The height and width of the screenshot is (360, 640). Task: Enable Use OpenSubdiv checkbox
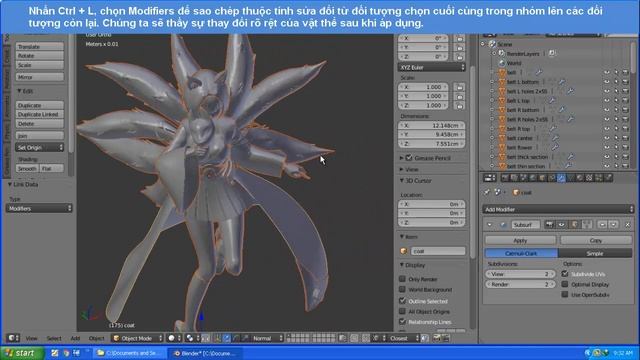pos(565,294)
